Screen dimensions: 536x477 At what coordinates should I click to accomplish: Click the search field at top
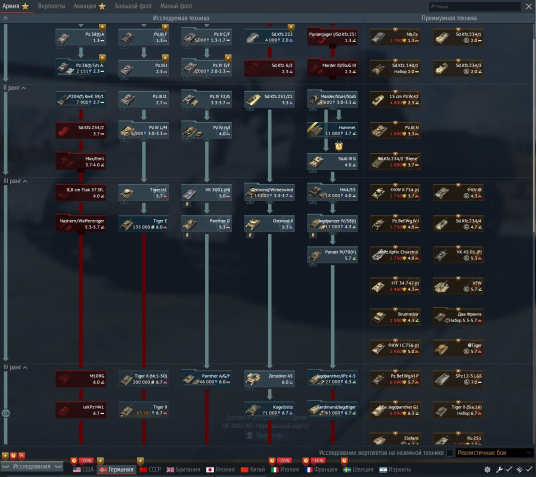click(475, 6)
